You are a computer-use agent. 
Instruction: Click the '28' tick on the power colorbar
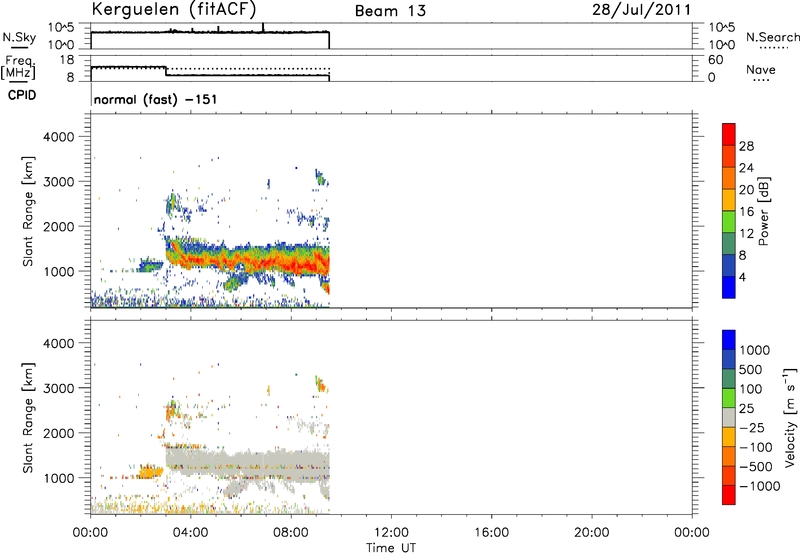click(746, 146)
